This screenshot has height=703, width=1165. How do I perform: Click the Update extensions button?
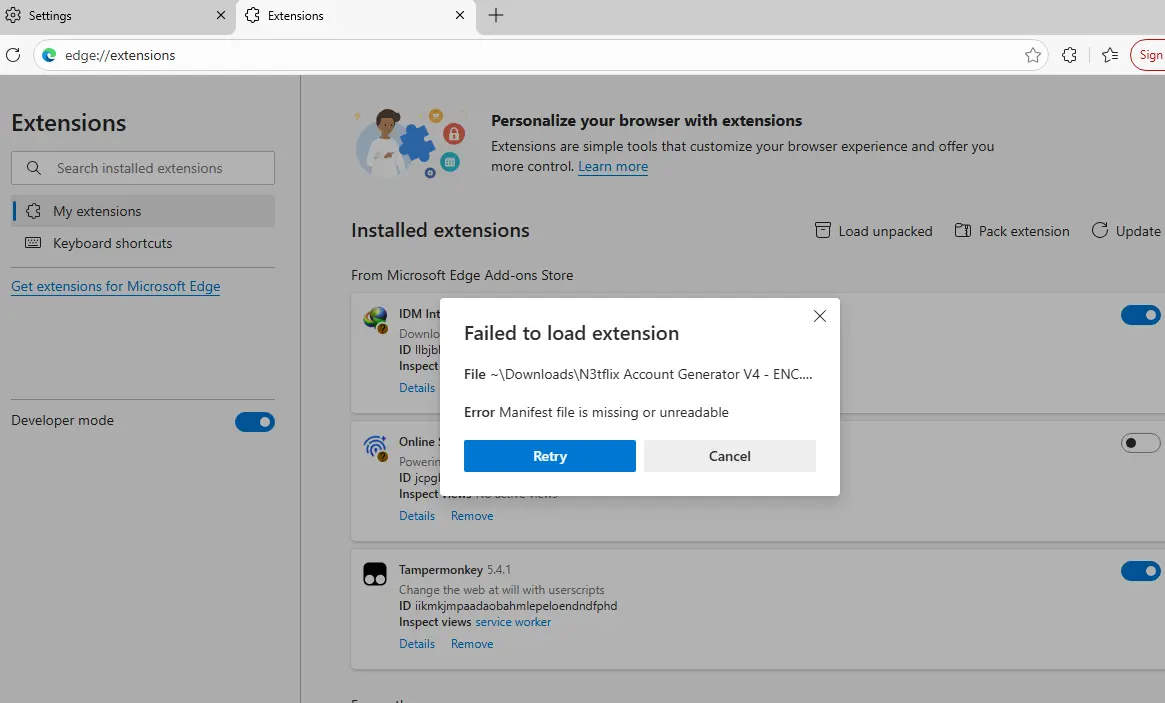point(1126,231)
